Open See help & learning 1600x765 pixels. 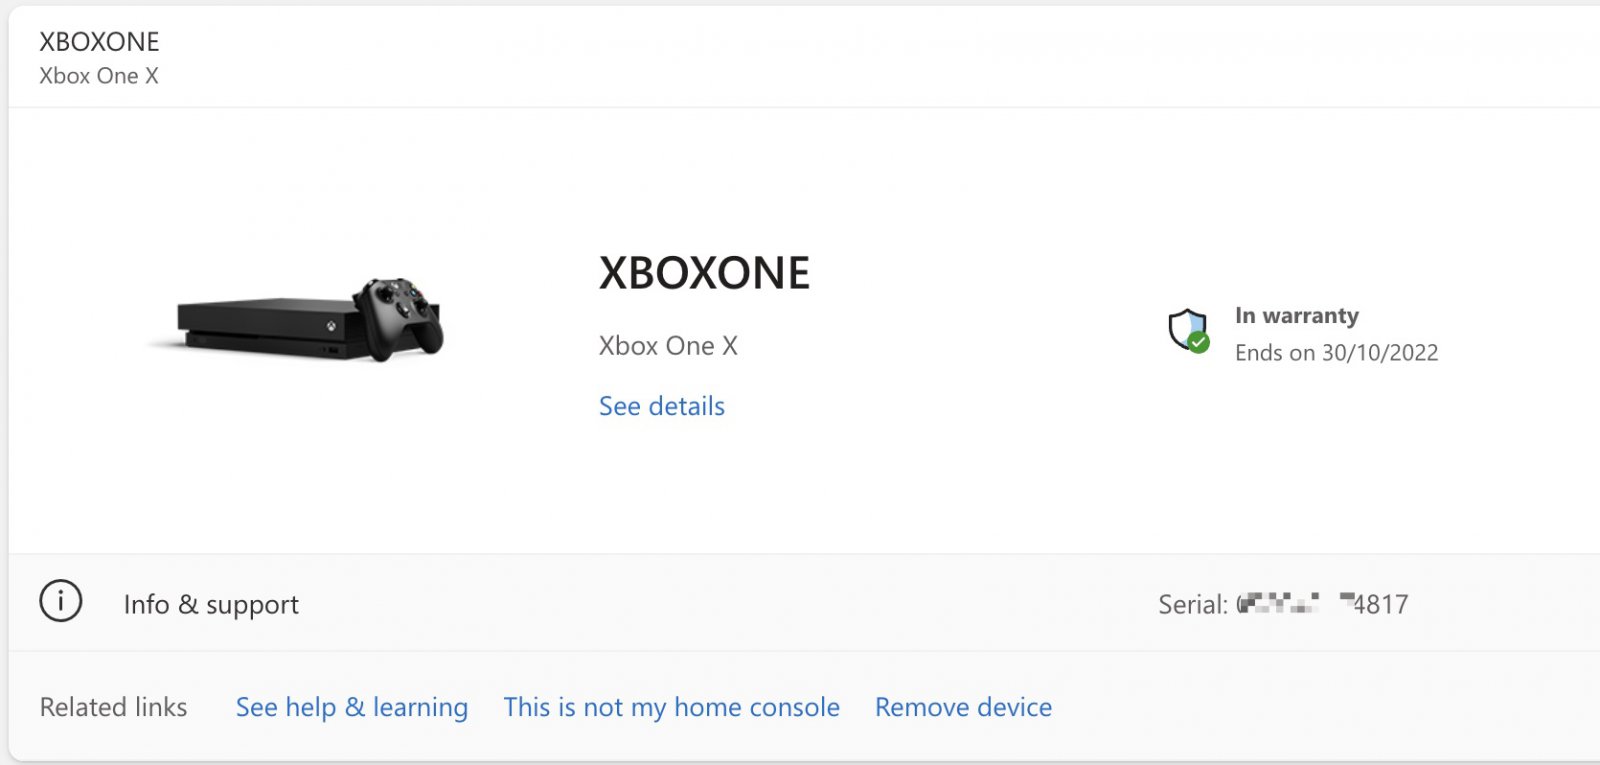(351, 707)
